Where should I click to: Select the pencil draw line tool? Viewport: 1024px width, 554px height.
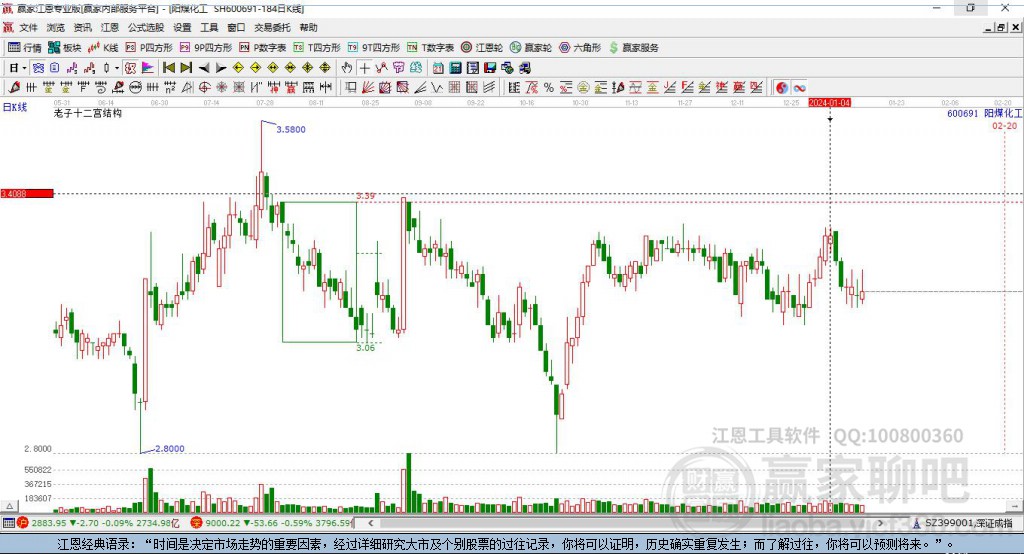tap(14, 88)
